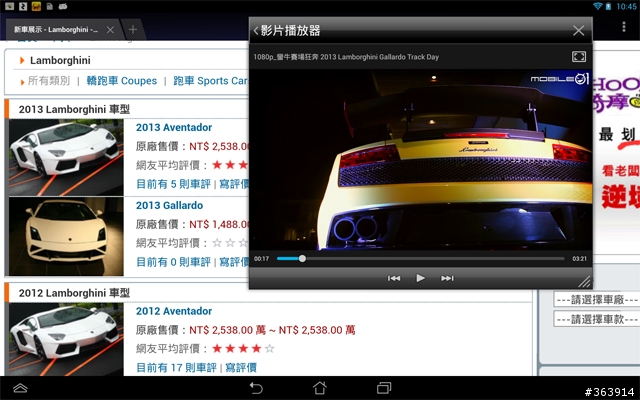Screen dimensions: 640x400
Task: Open the 2013 Aventador link
Action: coord(174,127)
